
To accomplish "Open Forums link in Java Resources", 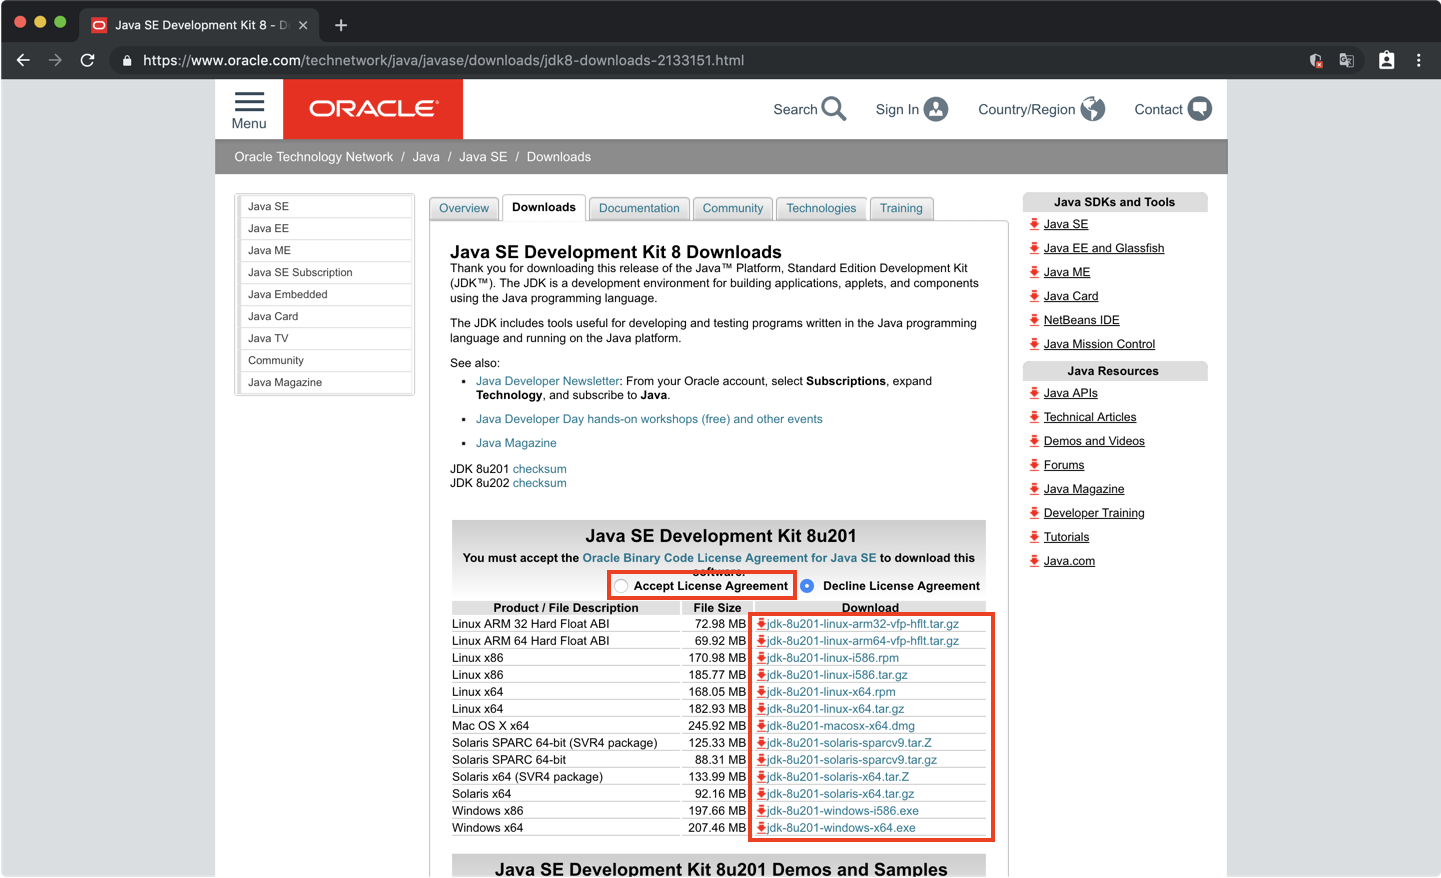I will (1064, 465).
